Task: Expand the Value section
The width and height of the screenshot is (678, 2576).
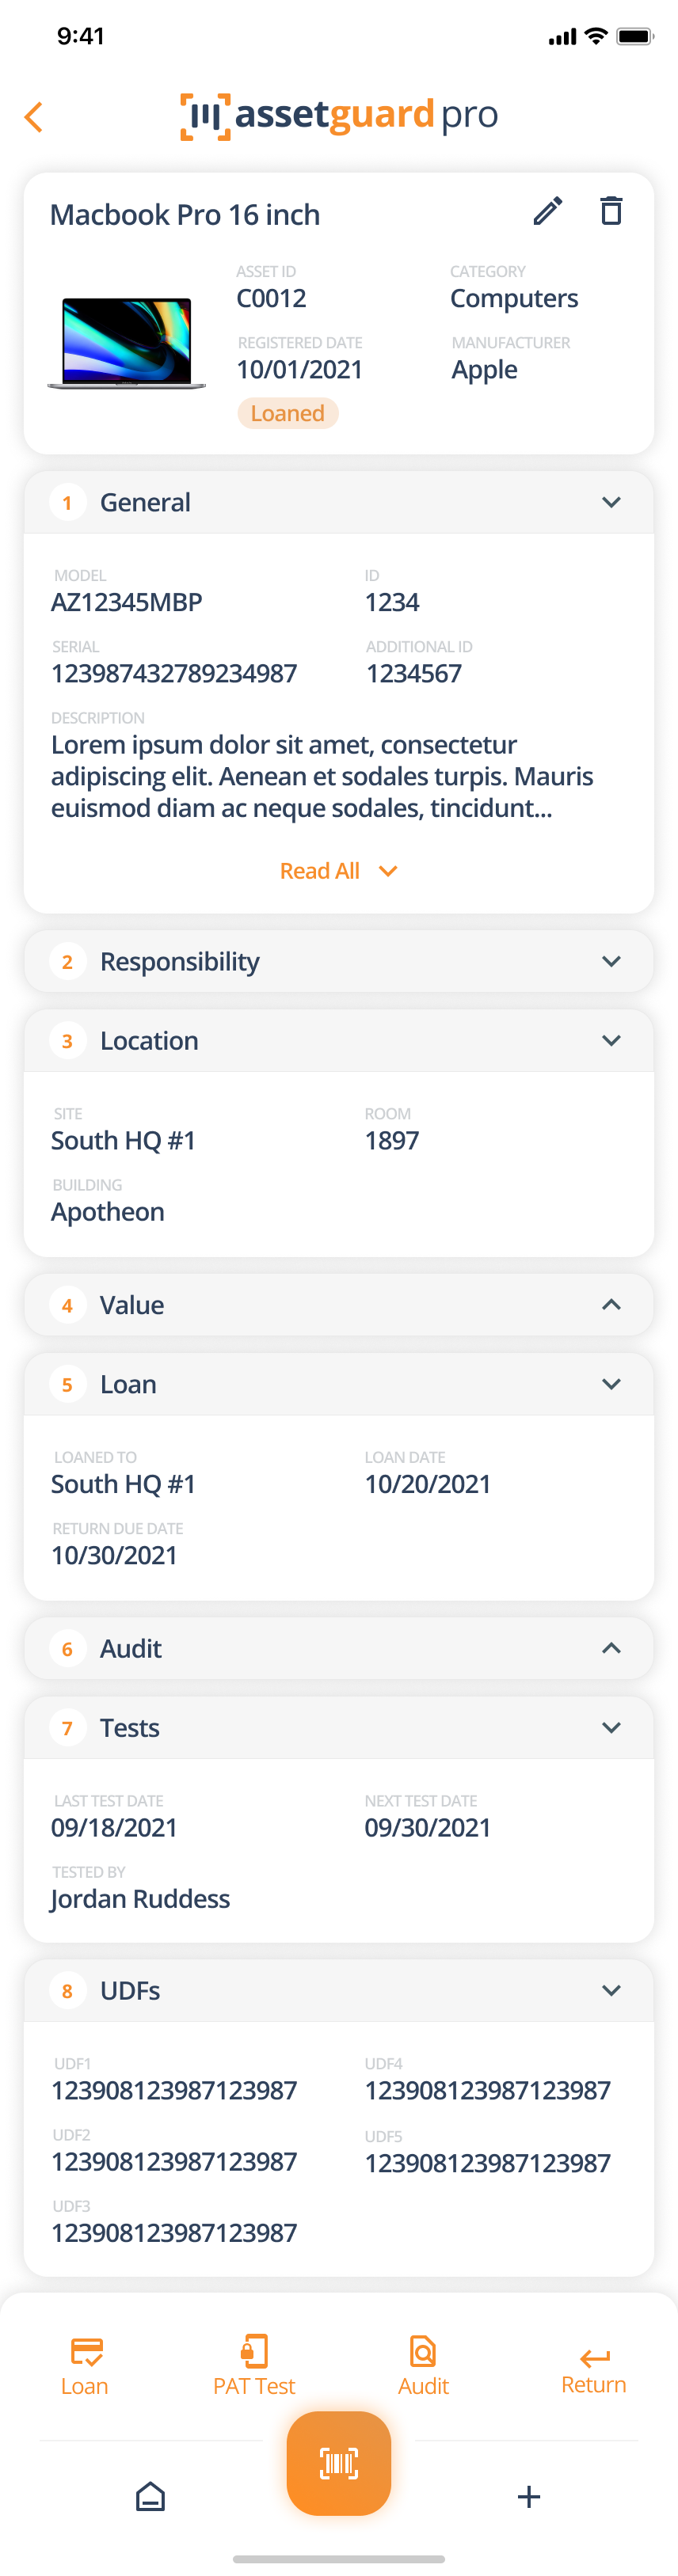Action: coord(611,1304)
